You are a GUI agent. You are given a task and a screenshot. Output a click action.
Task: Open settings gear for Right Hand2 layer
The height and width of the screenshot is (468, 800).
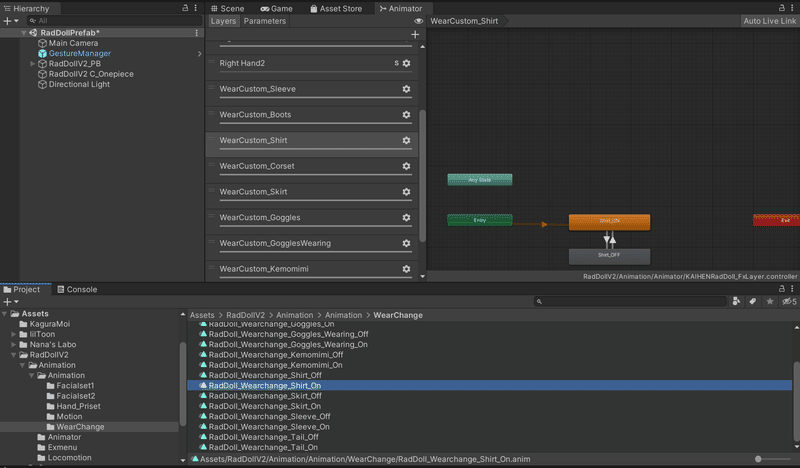pyautogui.click(x=406, y=63)
